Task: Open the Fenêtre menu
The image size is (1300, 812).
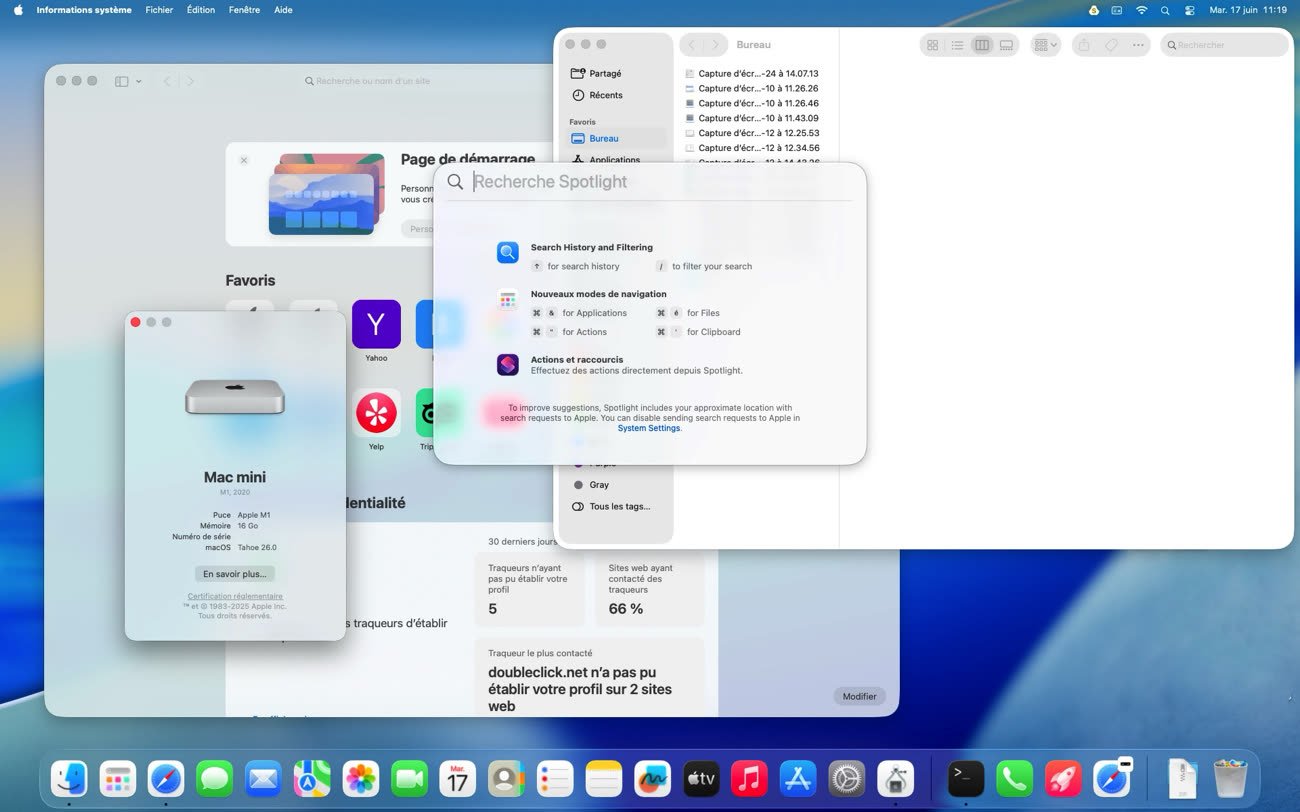Action: tap(244, 10)
